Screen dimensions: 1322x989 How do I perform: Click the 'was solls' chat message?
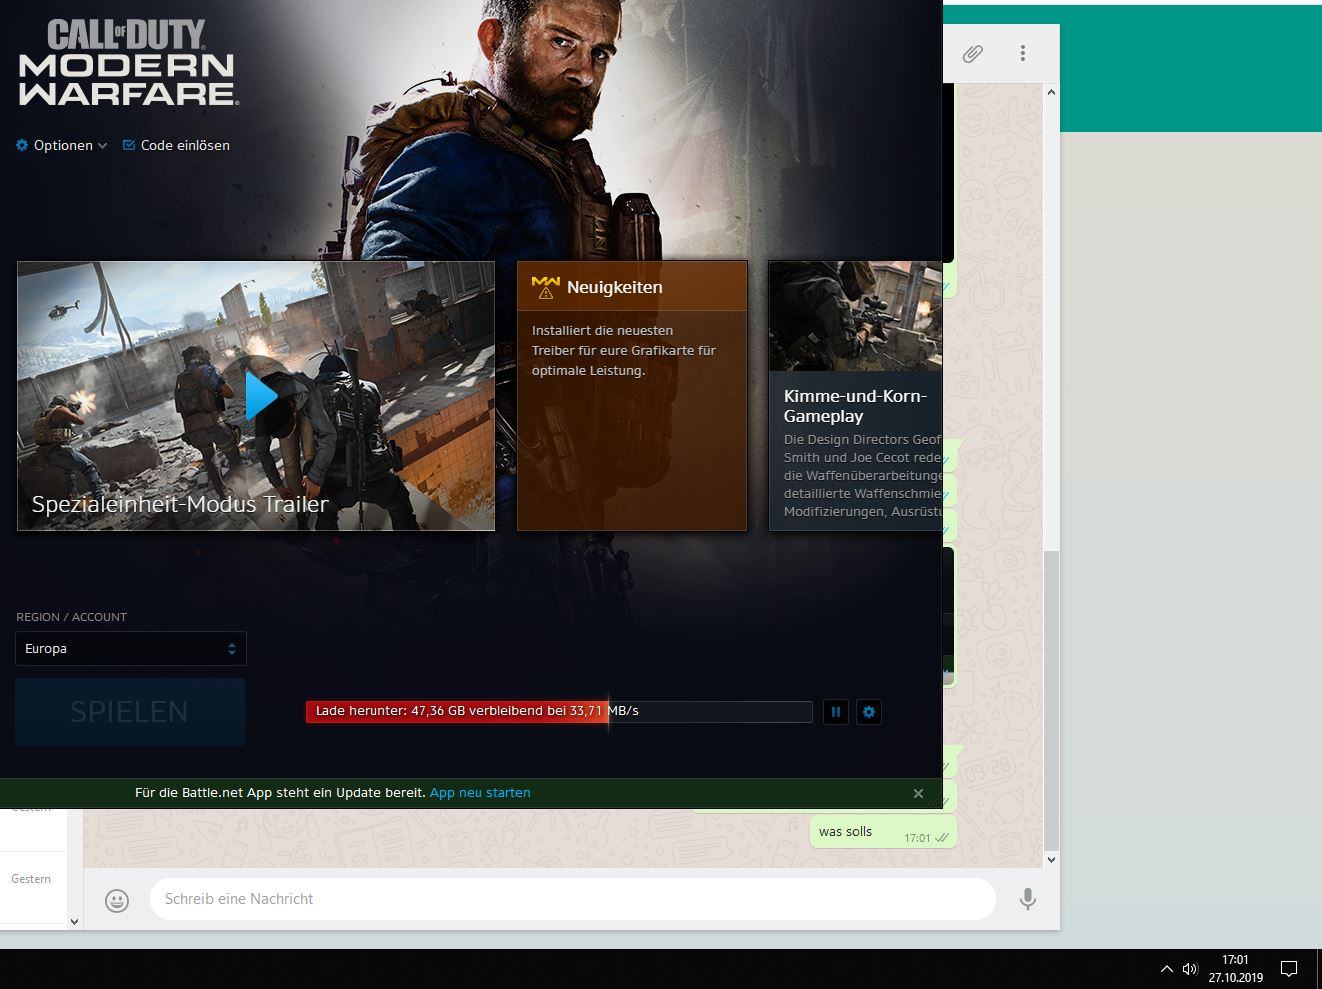[x=883, y=832]
